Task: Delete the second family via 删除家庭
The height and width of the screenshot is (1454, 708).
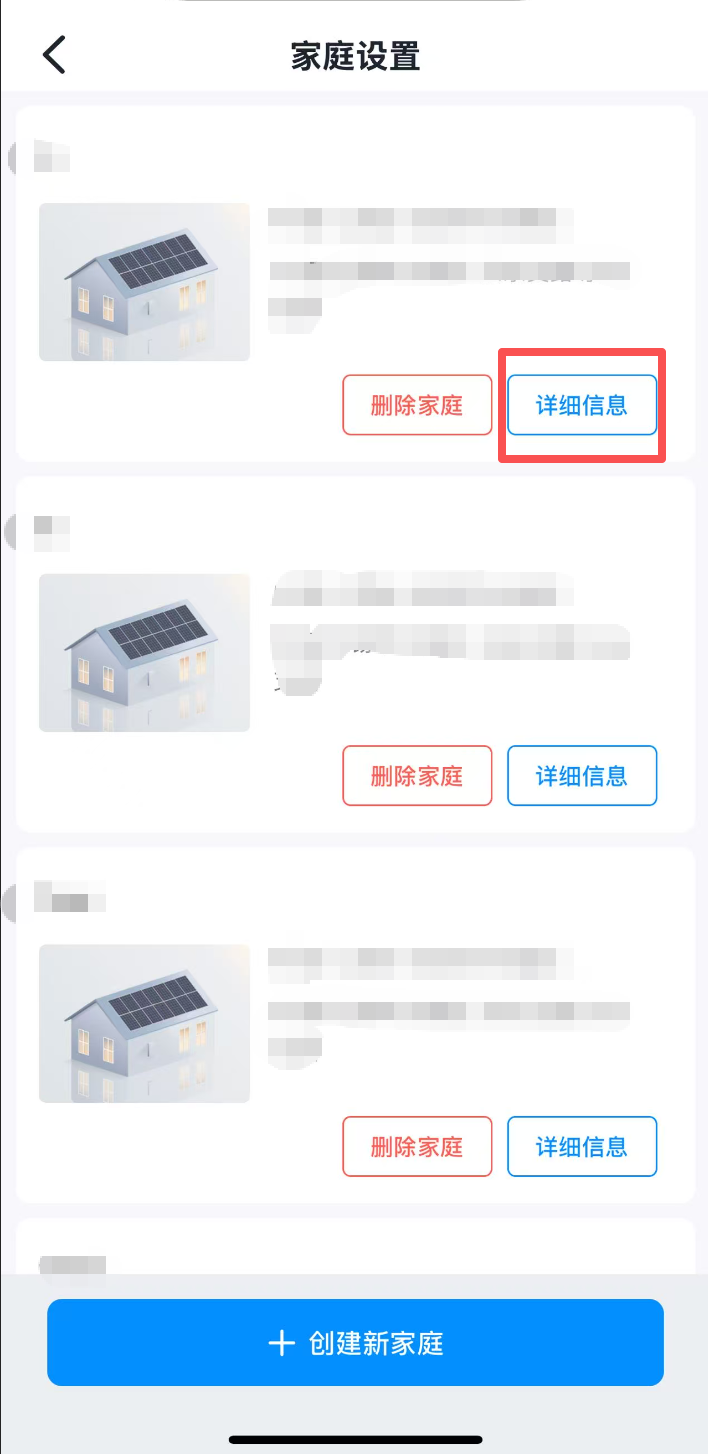Action: pos(417,775)
